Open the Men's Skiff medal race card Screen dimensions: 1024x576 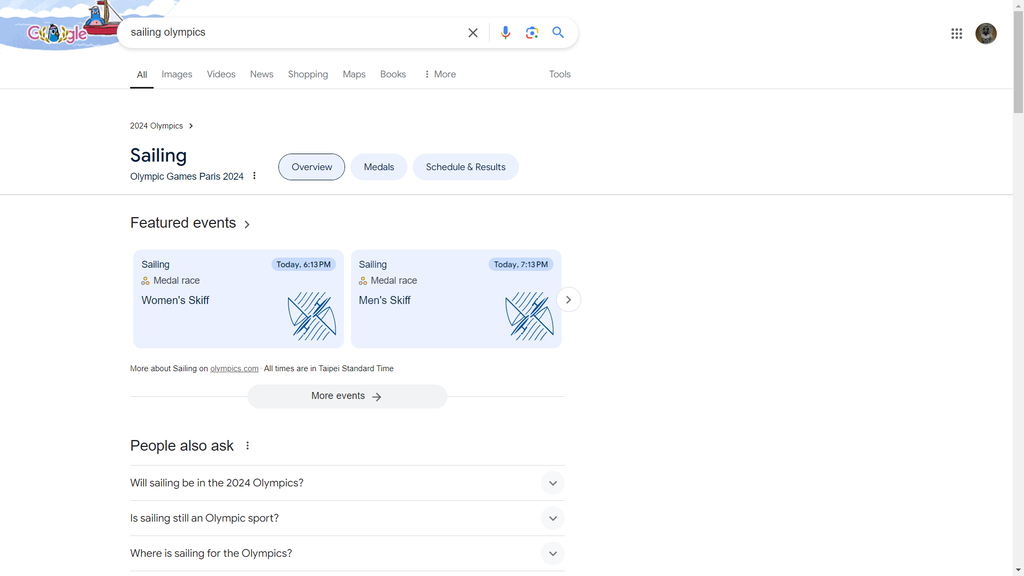pyautogui.click(x=456, y=299)
